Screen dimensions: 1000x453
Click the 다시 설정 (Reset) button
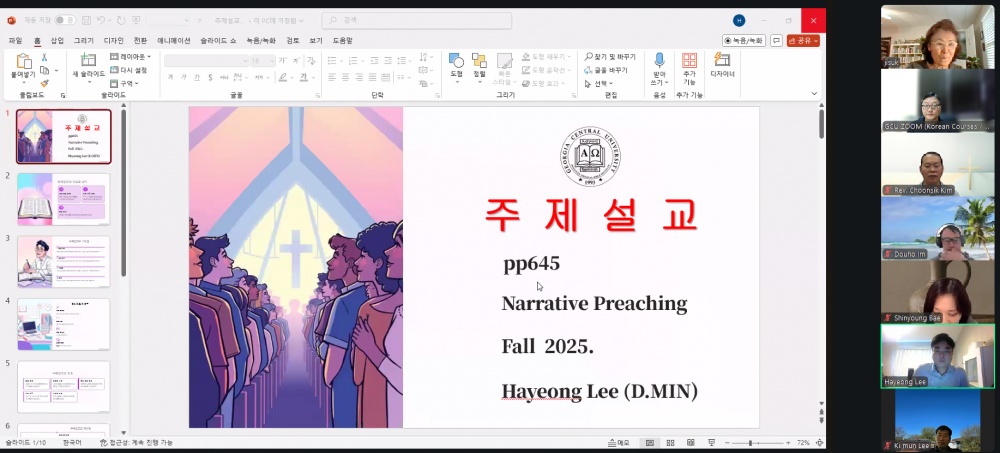tap(129, 70)
